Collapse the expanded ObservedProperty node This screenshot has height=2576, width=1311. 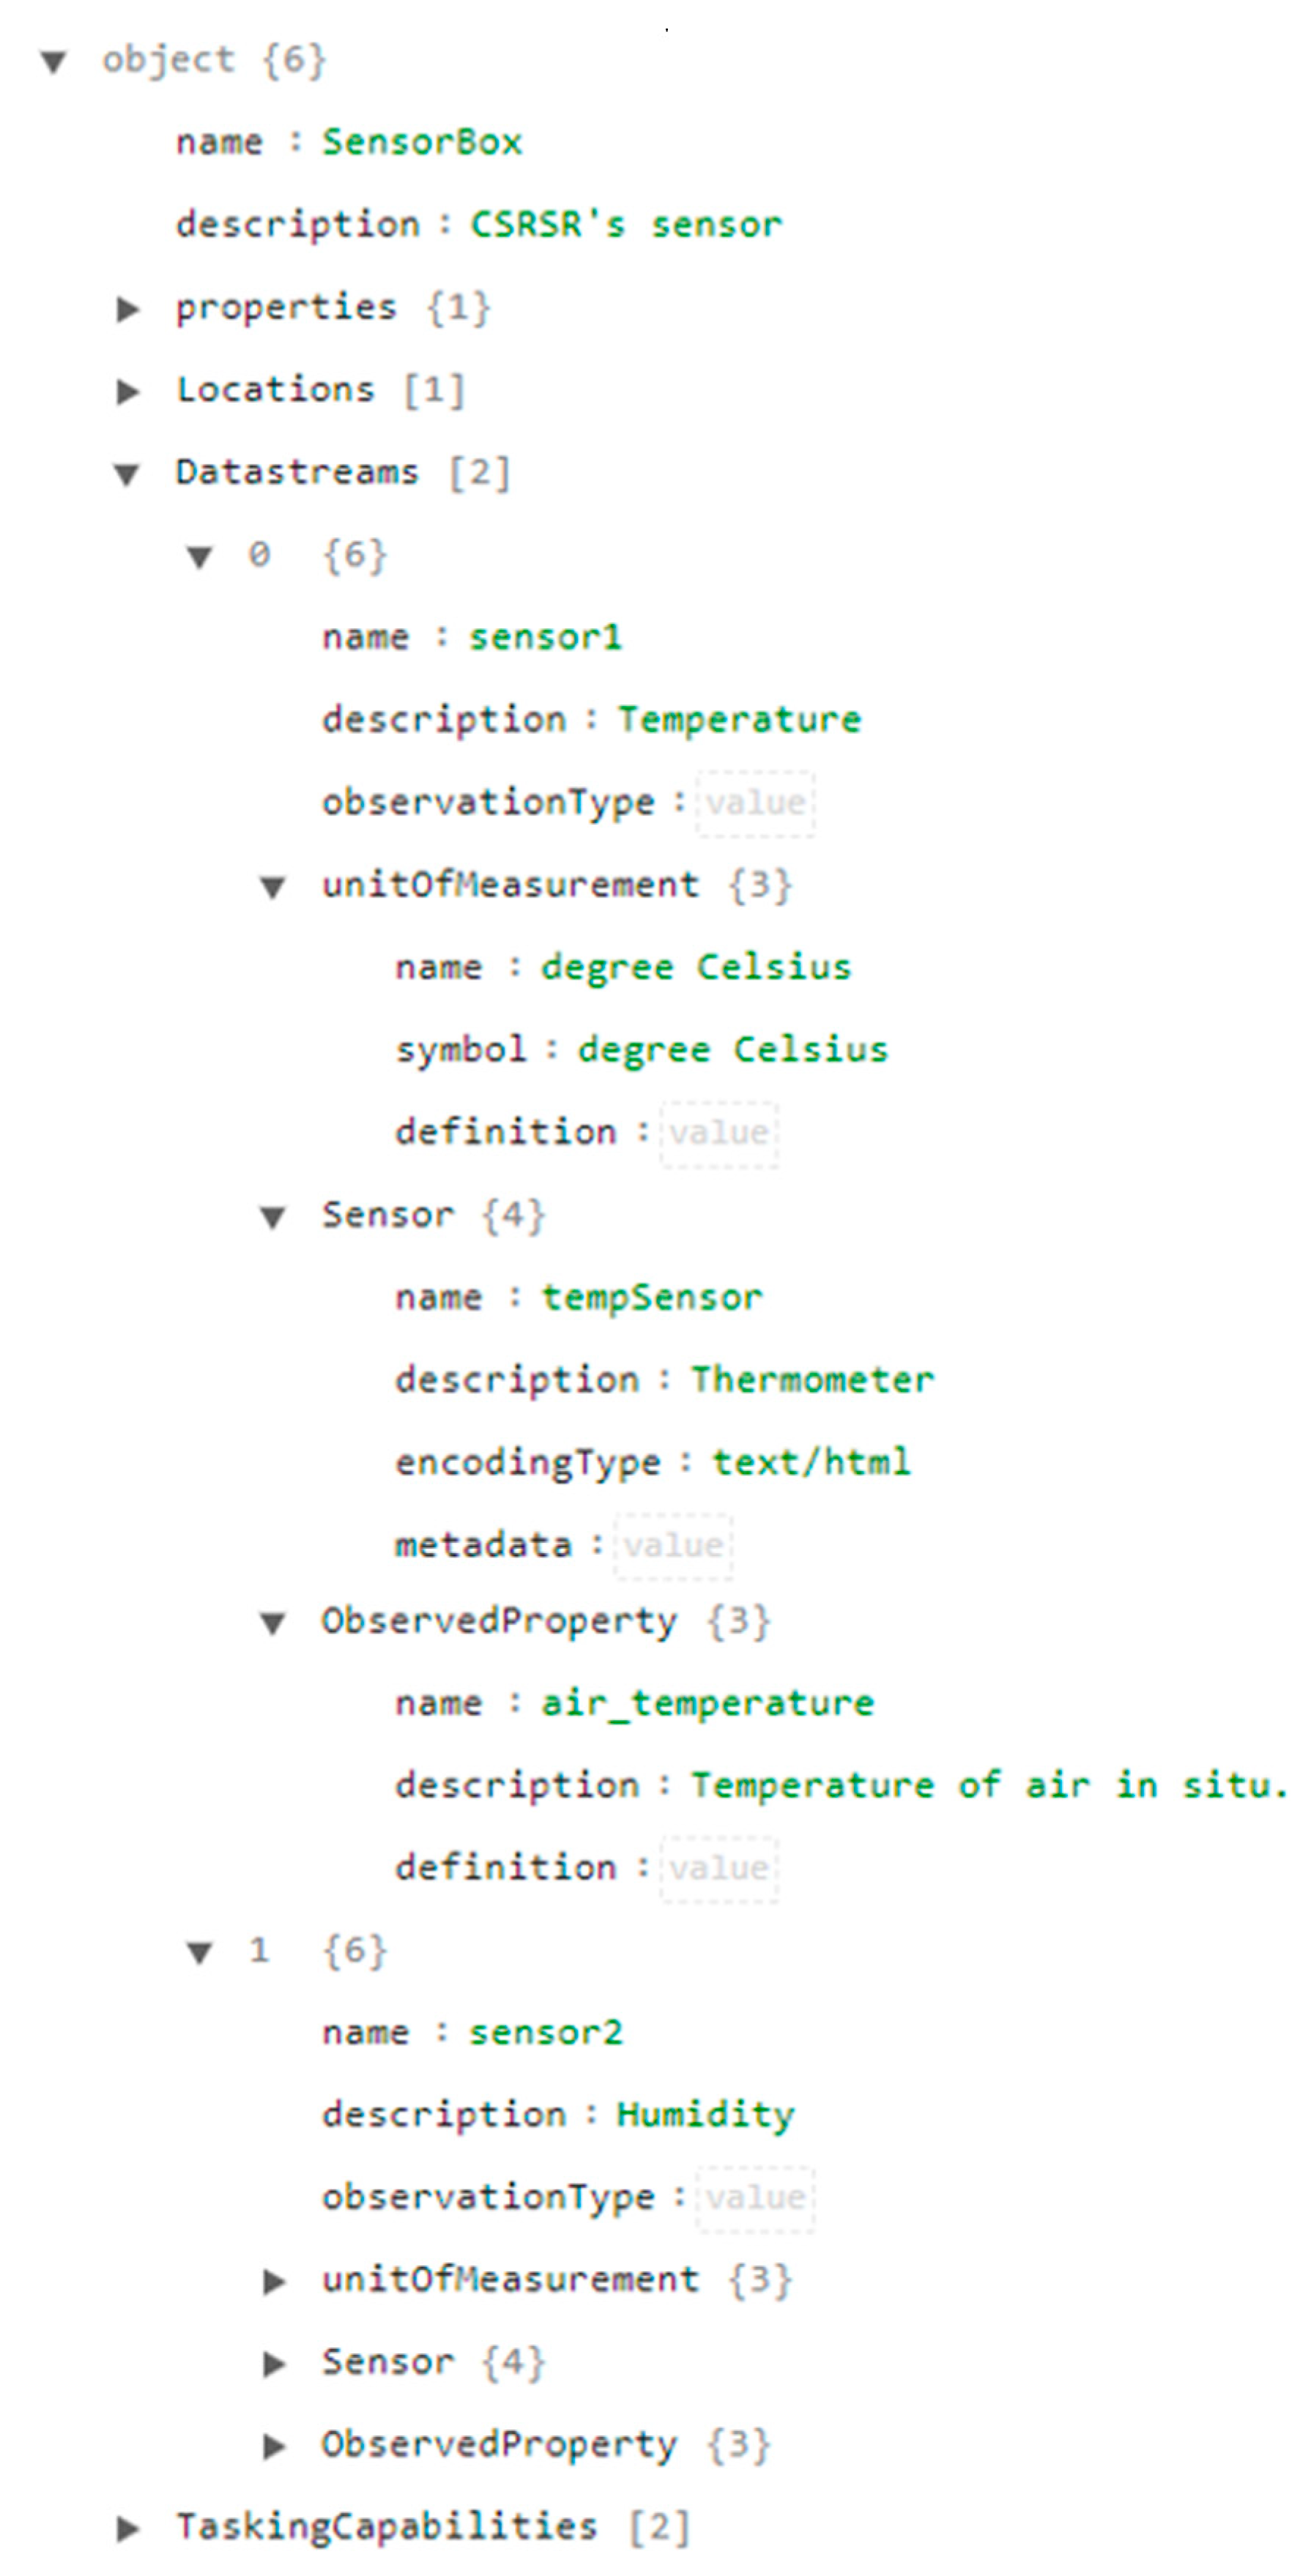tap(273, 1623)
